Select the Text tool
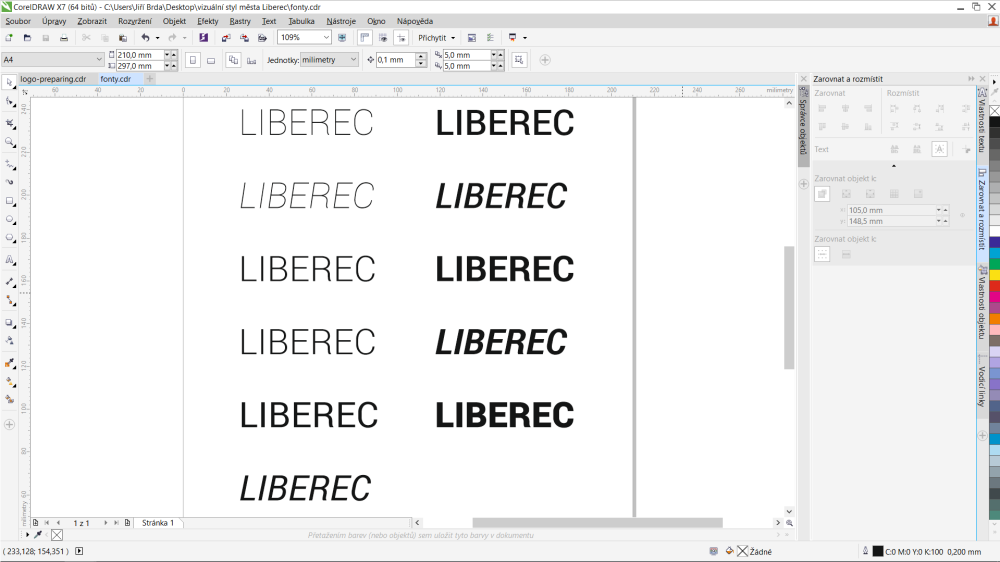The width and height of the screenshot is (1000, 562). (10, 260)
